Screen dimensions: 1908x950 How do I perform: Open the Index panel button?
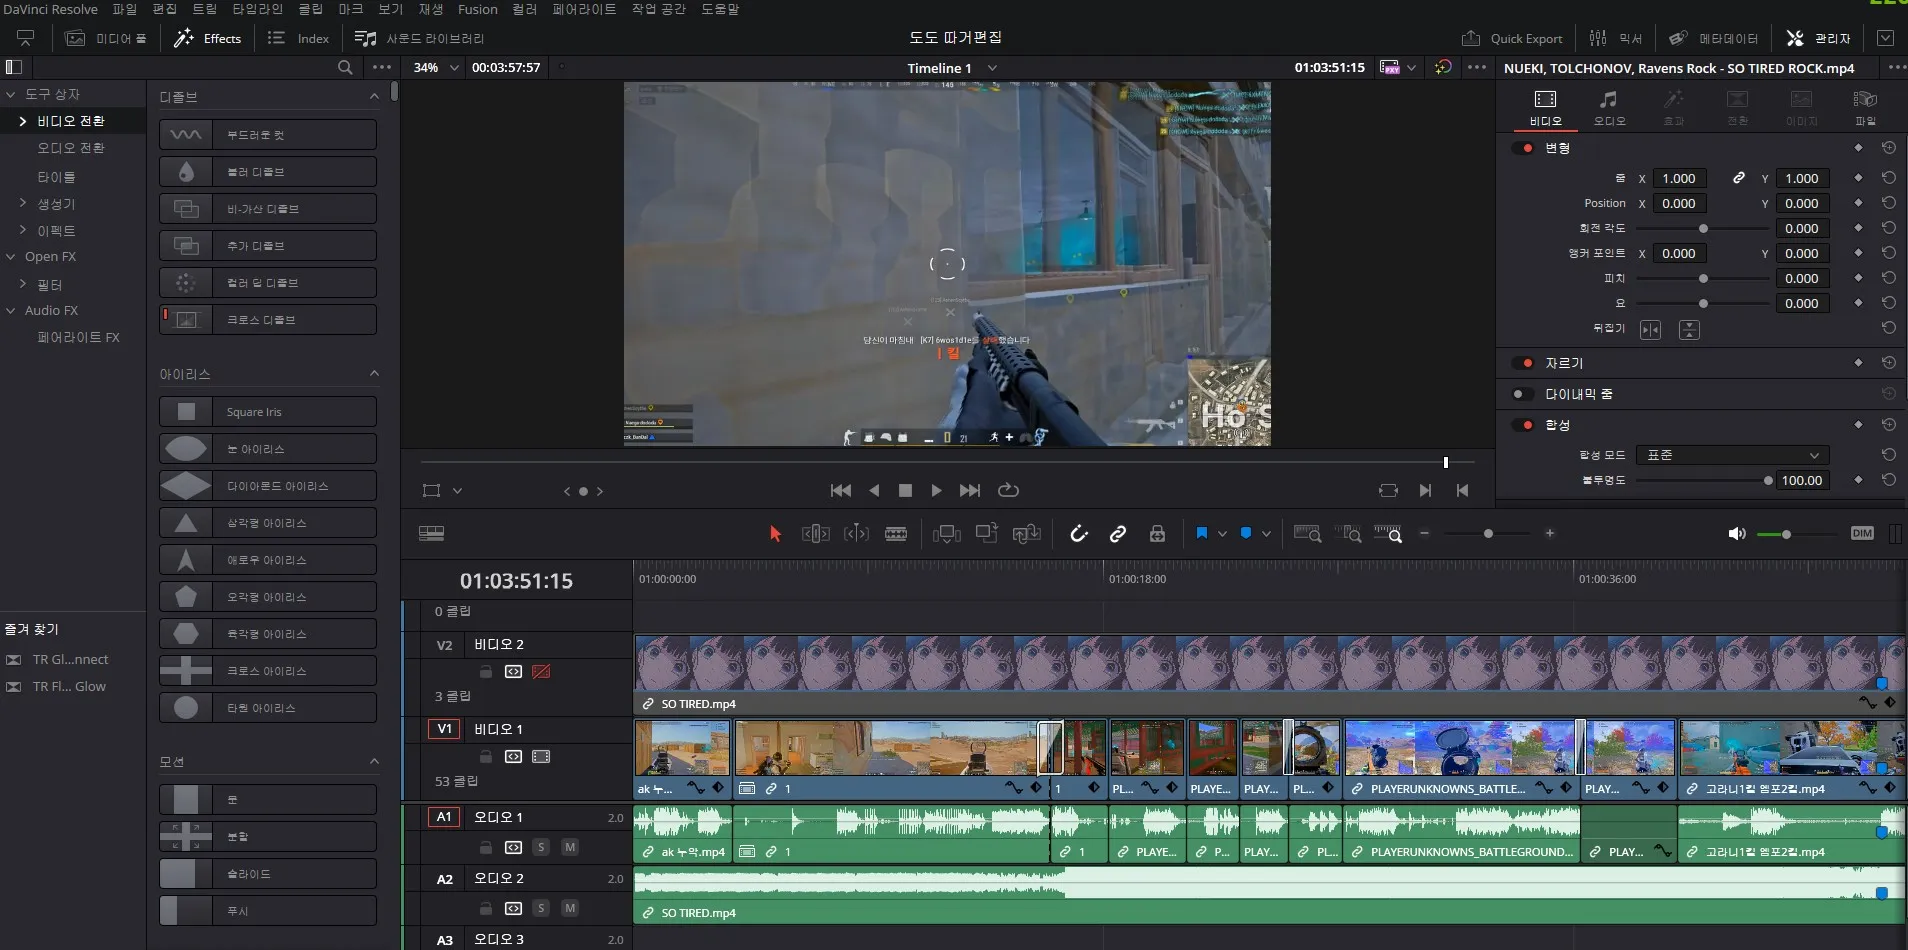pyautogui.click(x=298, y=38)
